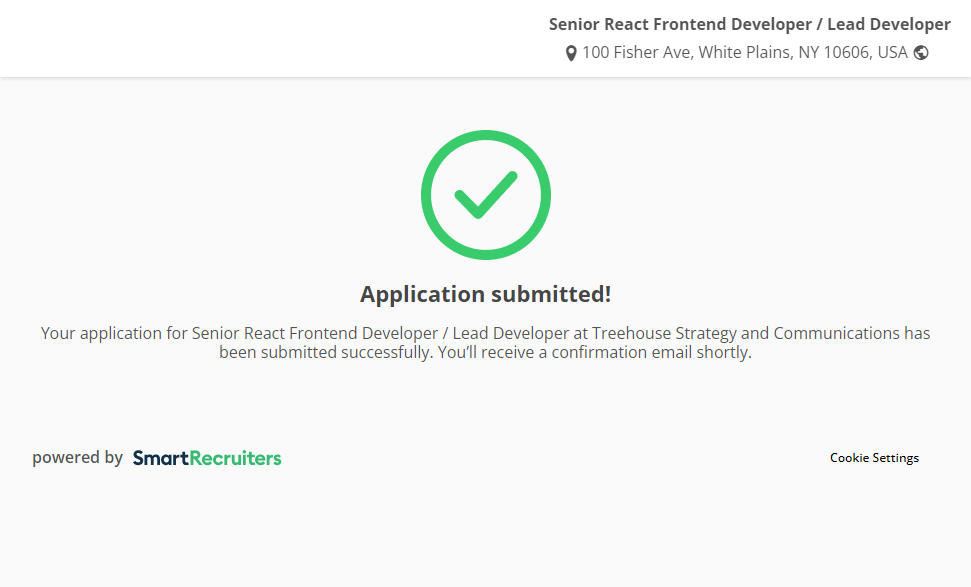This screenshot has width=971, height=587.
Task: Open the SmartRecruiters logo link
Action: pos(207,458)
